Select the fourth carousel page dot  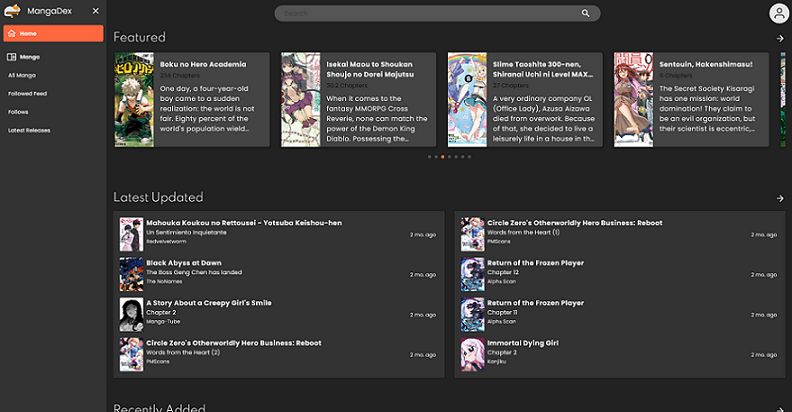(449, 157)
